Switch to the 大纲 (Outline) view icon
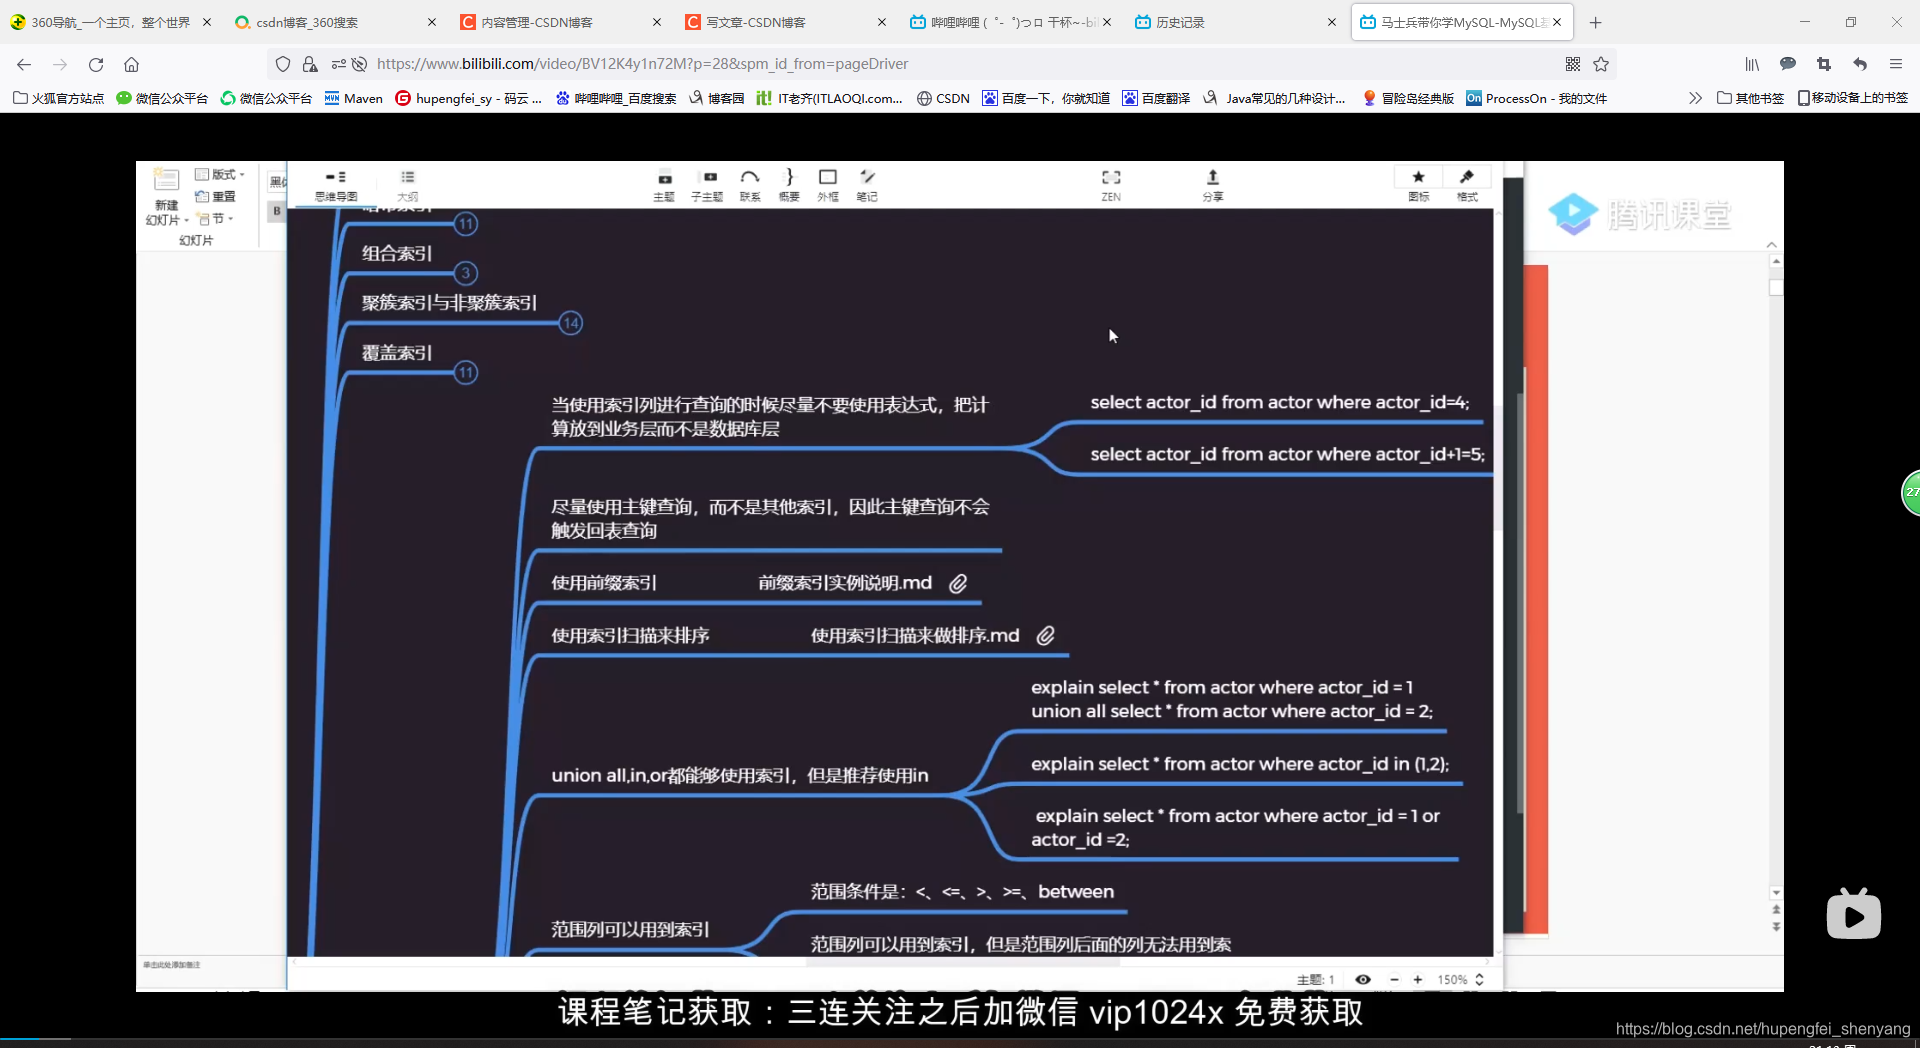This screenshot has height=1048, width=1920. (x=408, y=185)
